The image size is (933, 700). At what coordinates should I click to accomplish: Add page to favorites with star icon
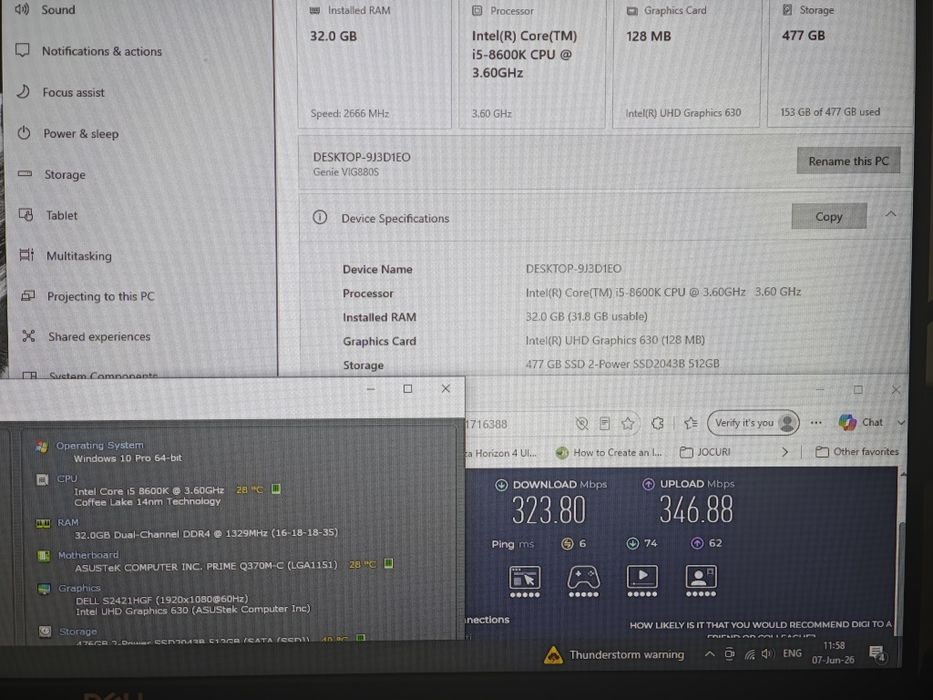pyautogui.click(x=627, y=423)
